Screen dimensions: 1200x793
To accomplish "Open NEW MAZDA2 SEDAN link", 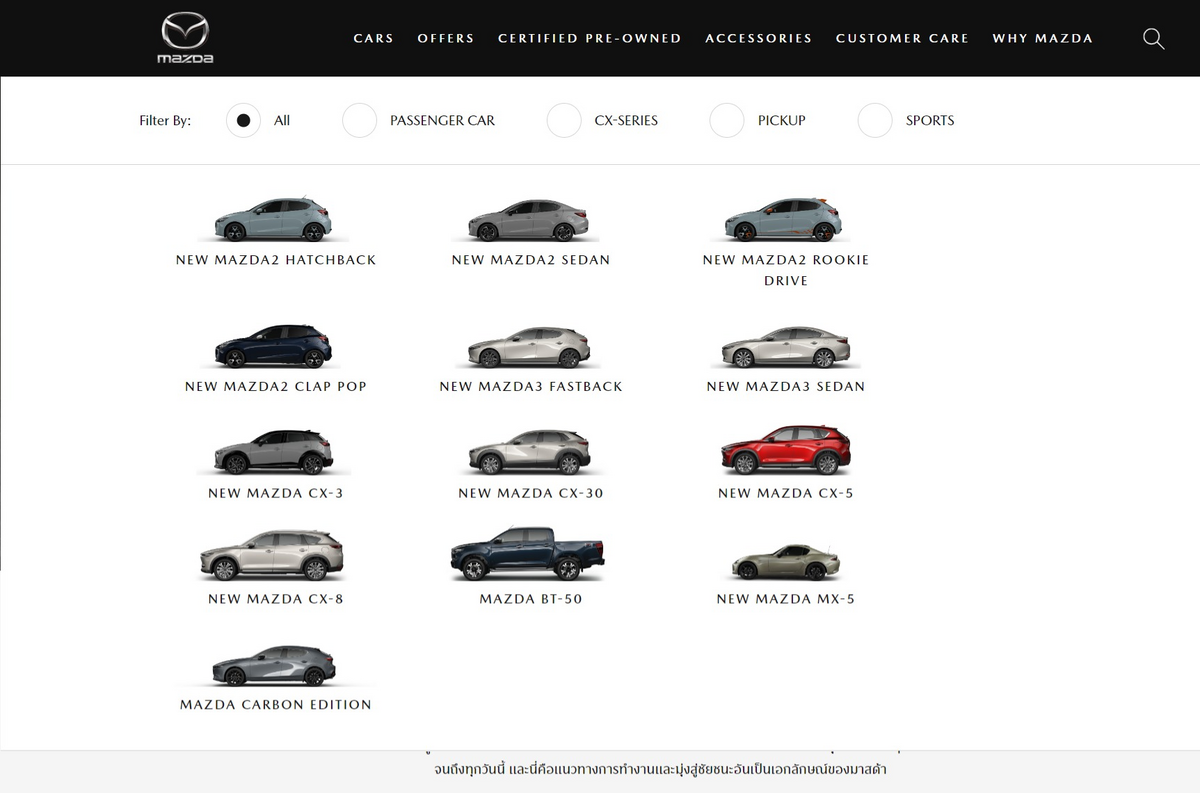I will [x=531, y=260].
